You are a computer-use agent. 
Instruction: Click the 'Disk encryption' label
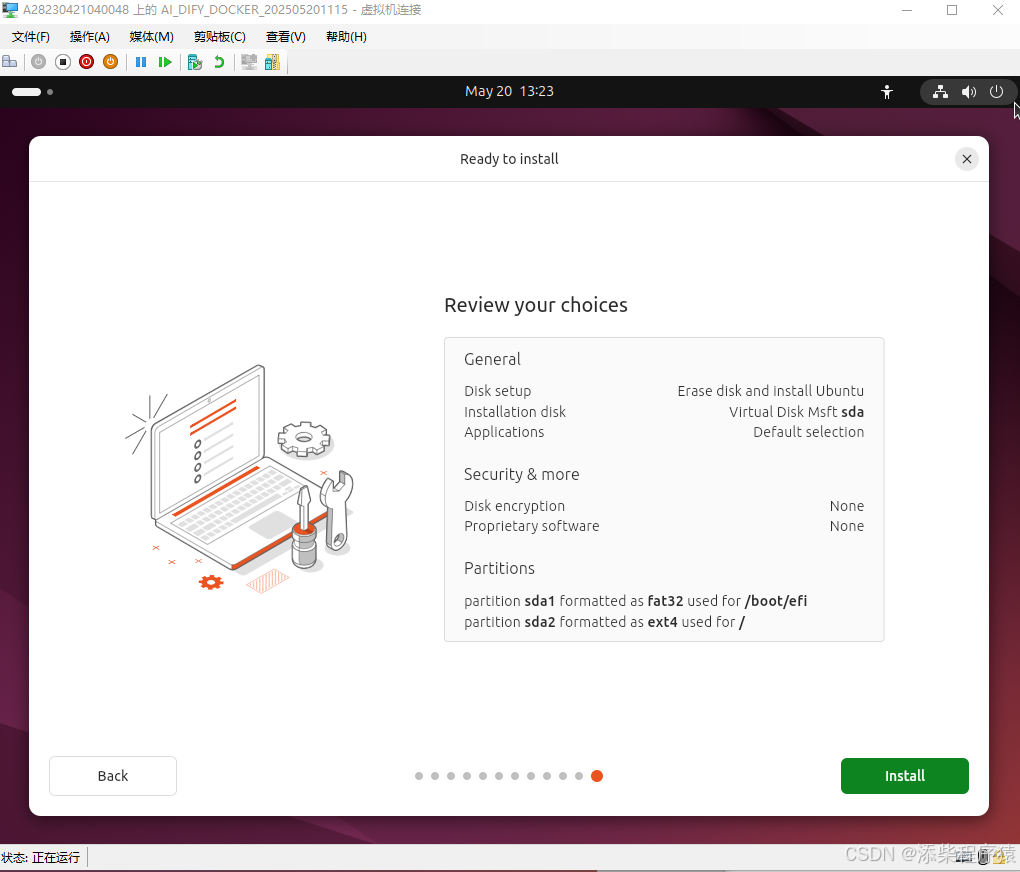(x=515, y=506)
